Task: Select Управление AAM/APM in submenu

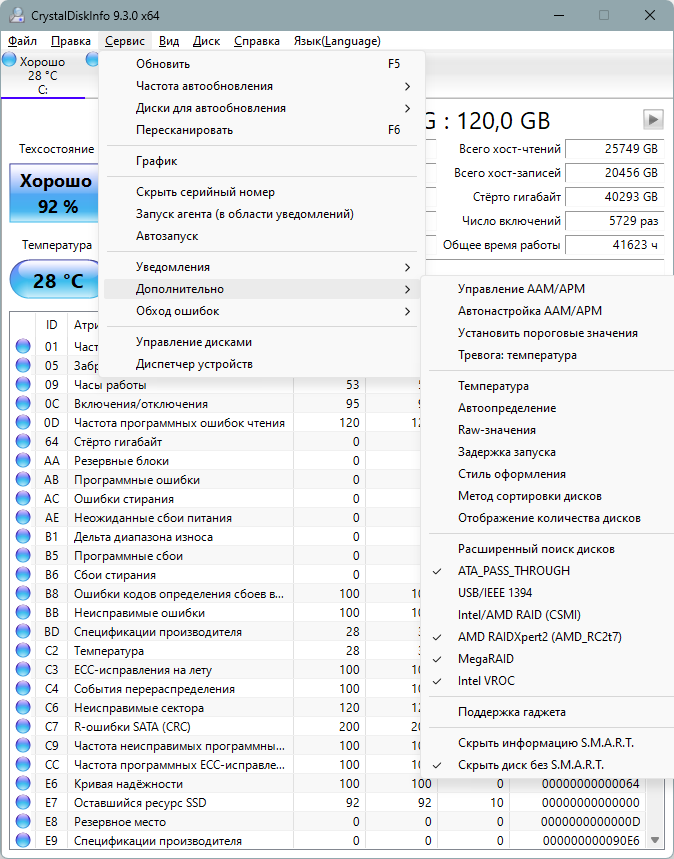Action: 547,289
